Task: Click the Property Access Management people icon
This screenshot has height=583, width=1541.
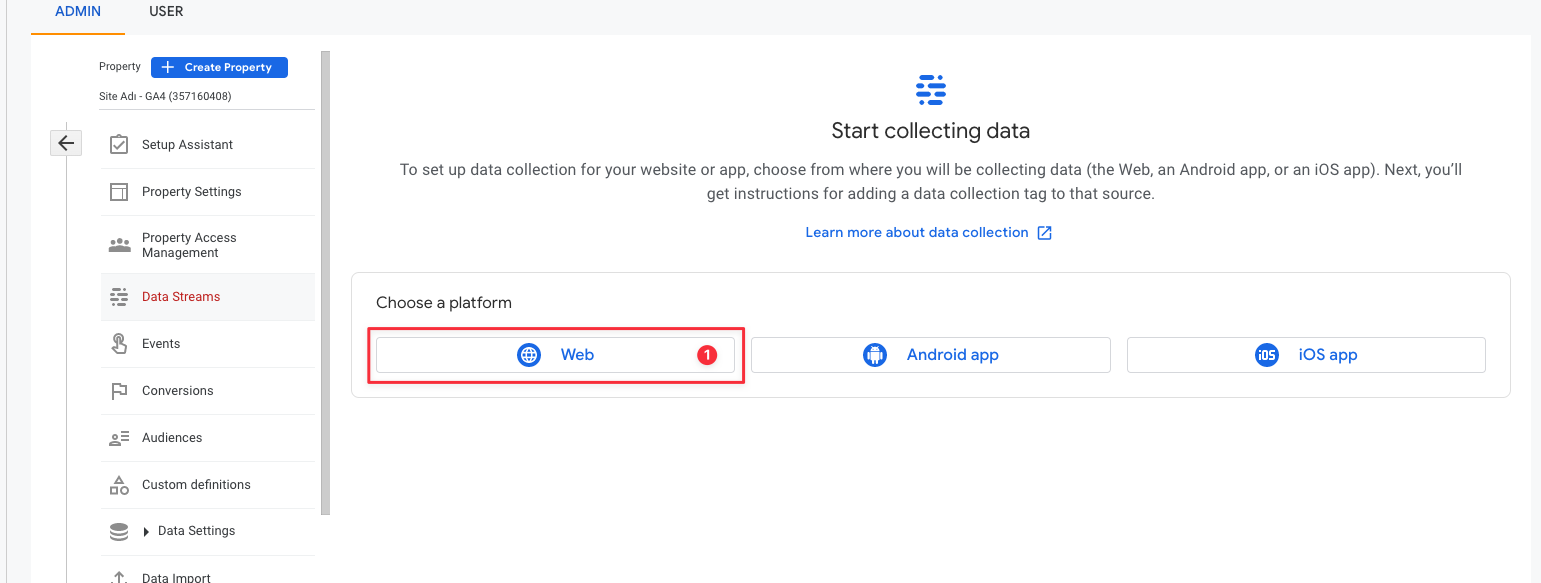Action: 119,245
